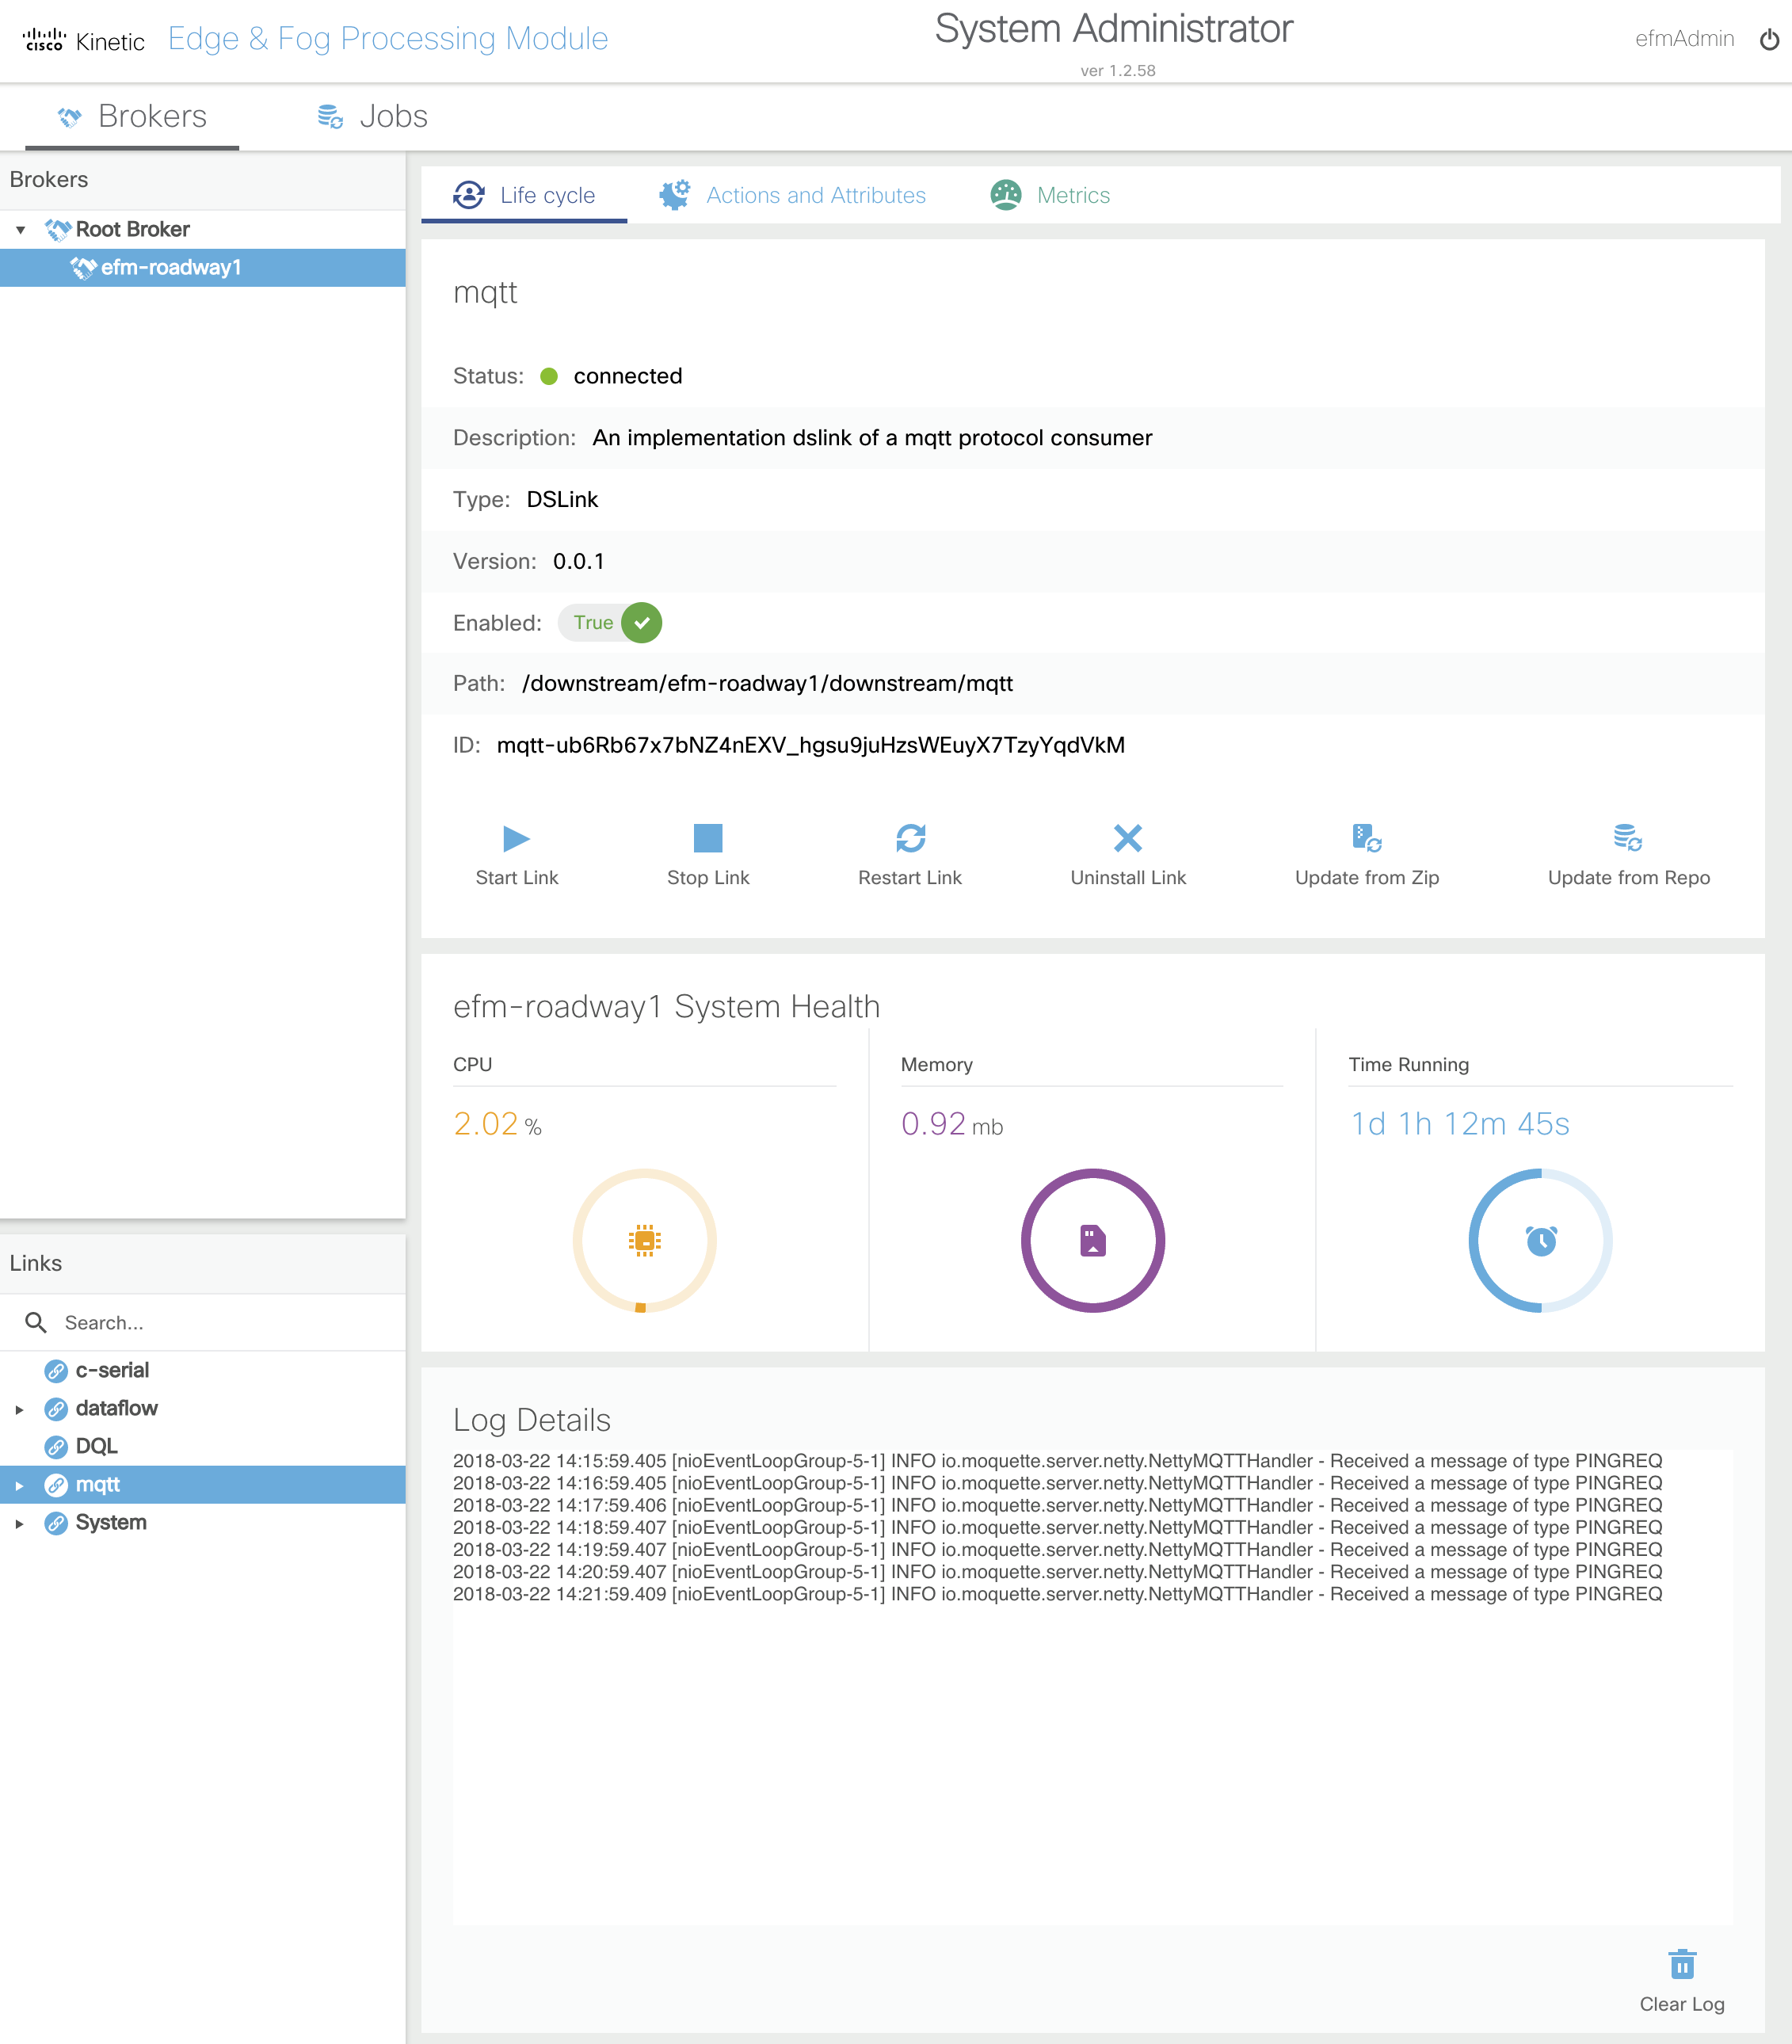Screen dimensions: 1792x2044
Task: Click the efm-roadway1 handshake icon
Action: pyautogui.click(x=83, y=268)
